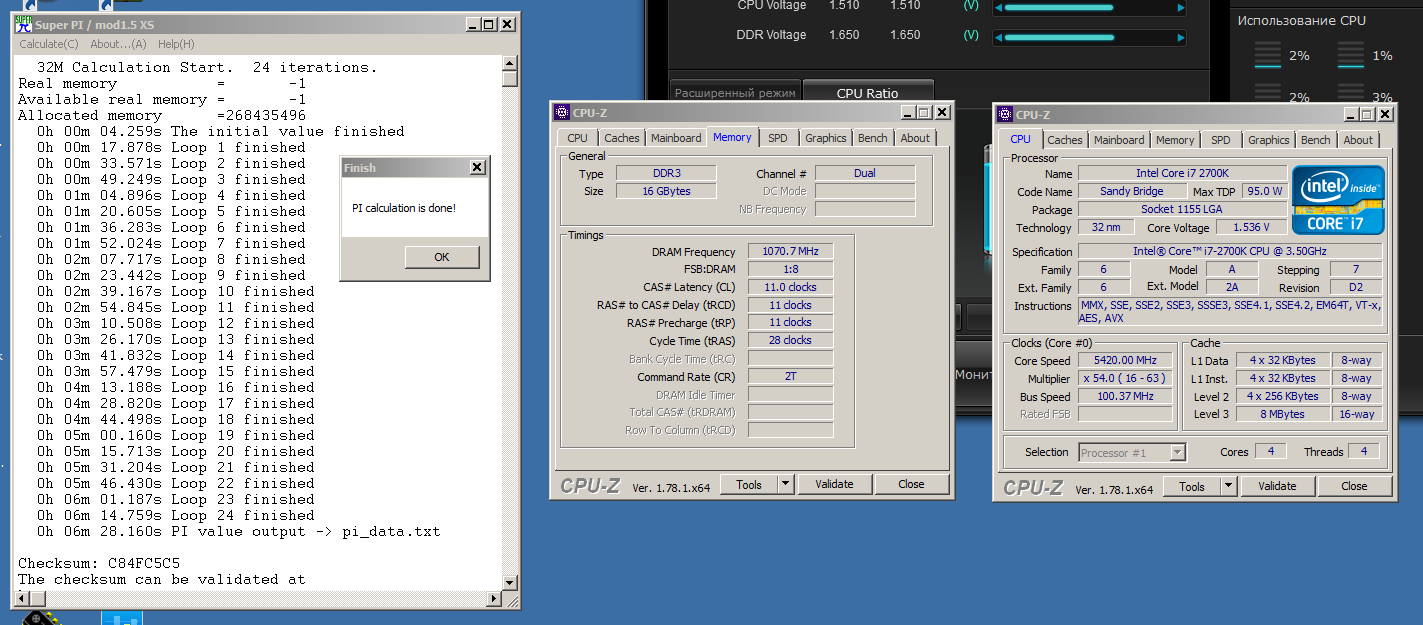
Task: Open Help(H) menu in Super PI
Action: coord(176,44)
